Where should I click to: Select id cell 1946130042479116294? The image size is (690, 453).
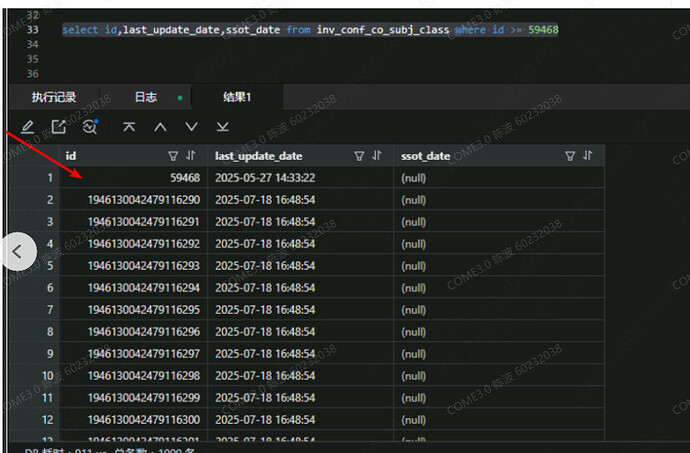click(133, 288)
